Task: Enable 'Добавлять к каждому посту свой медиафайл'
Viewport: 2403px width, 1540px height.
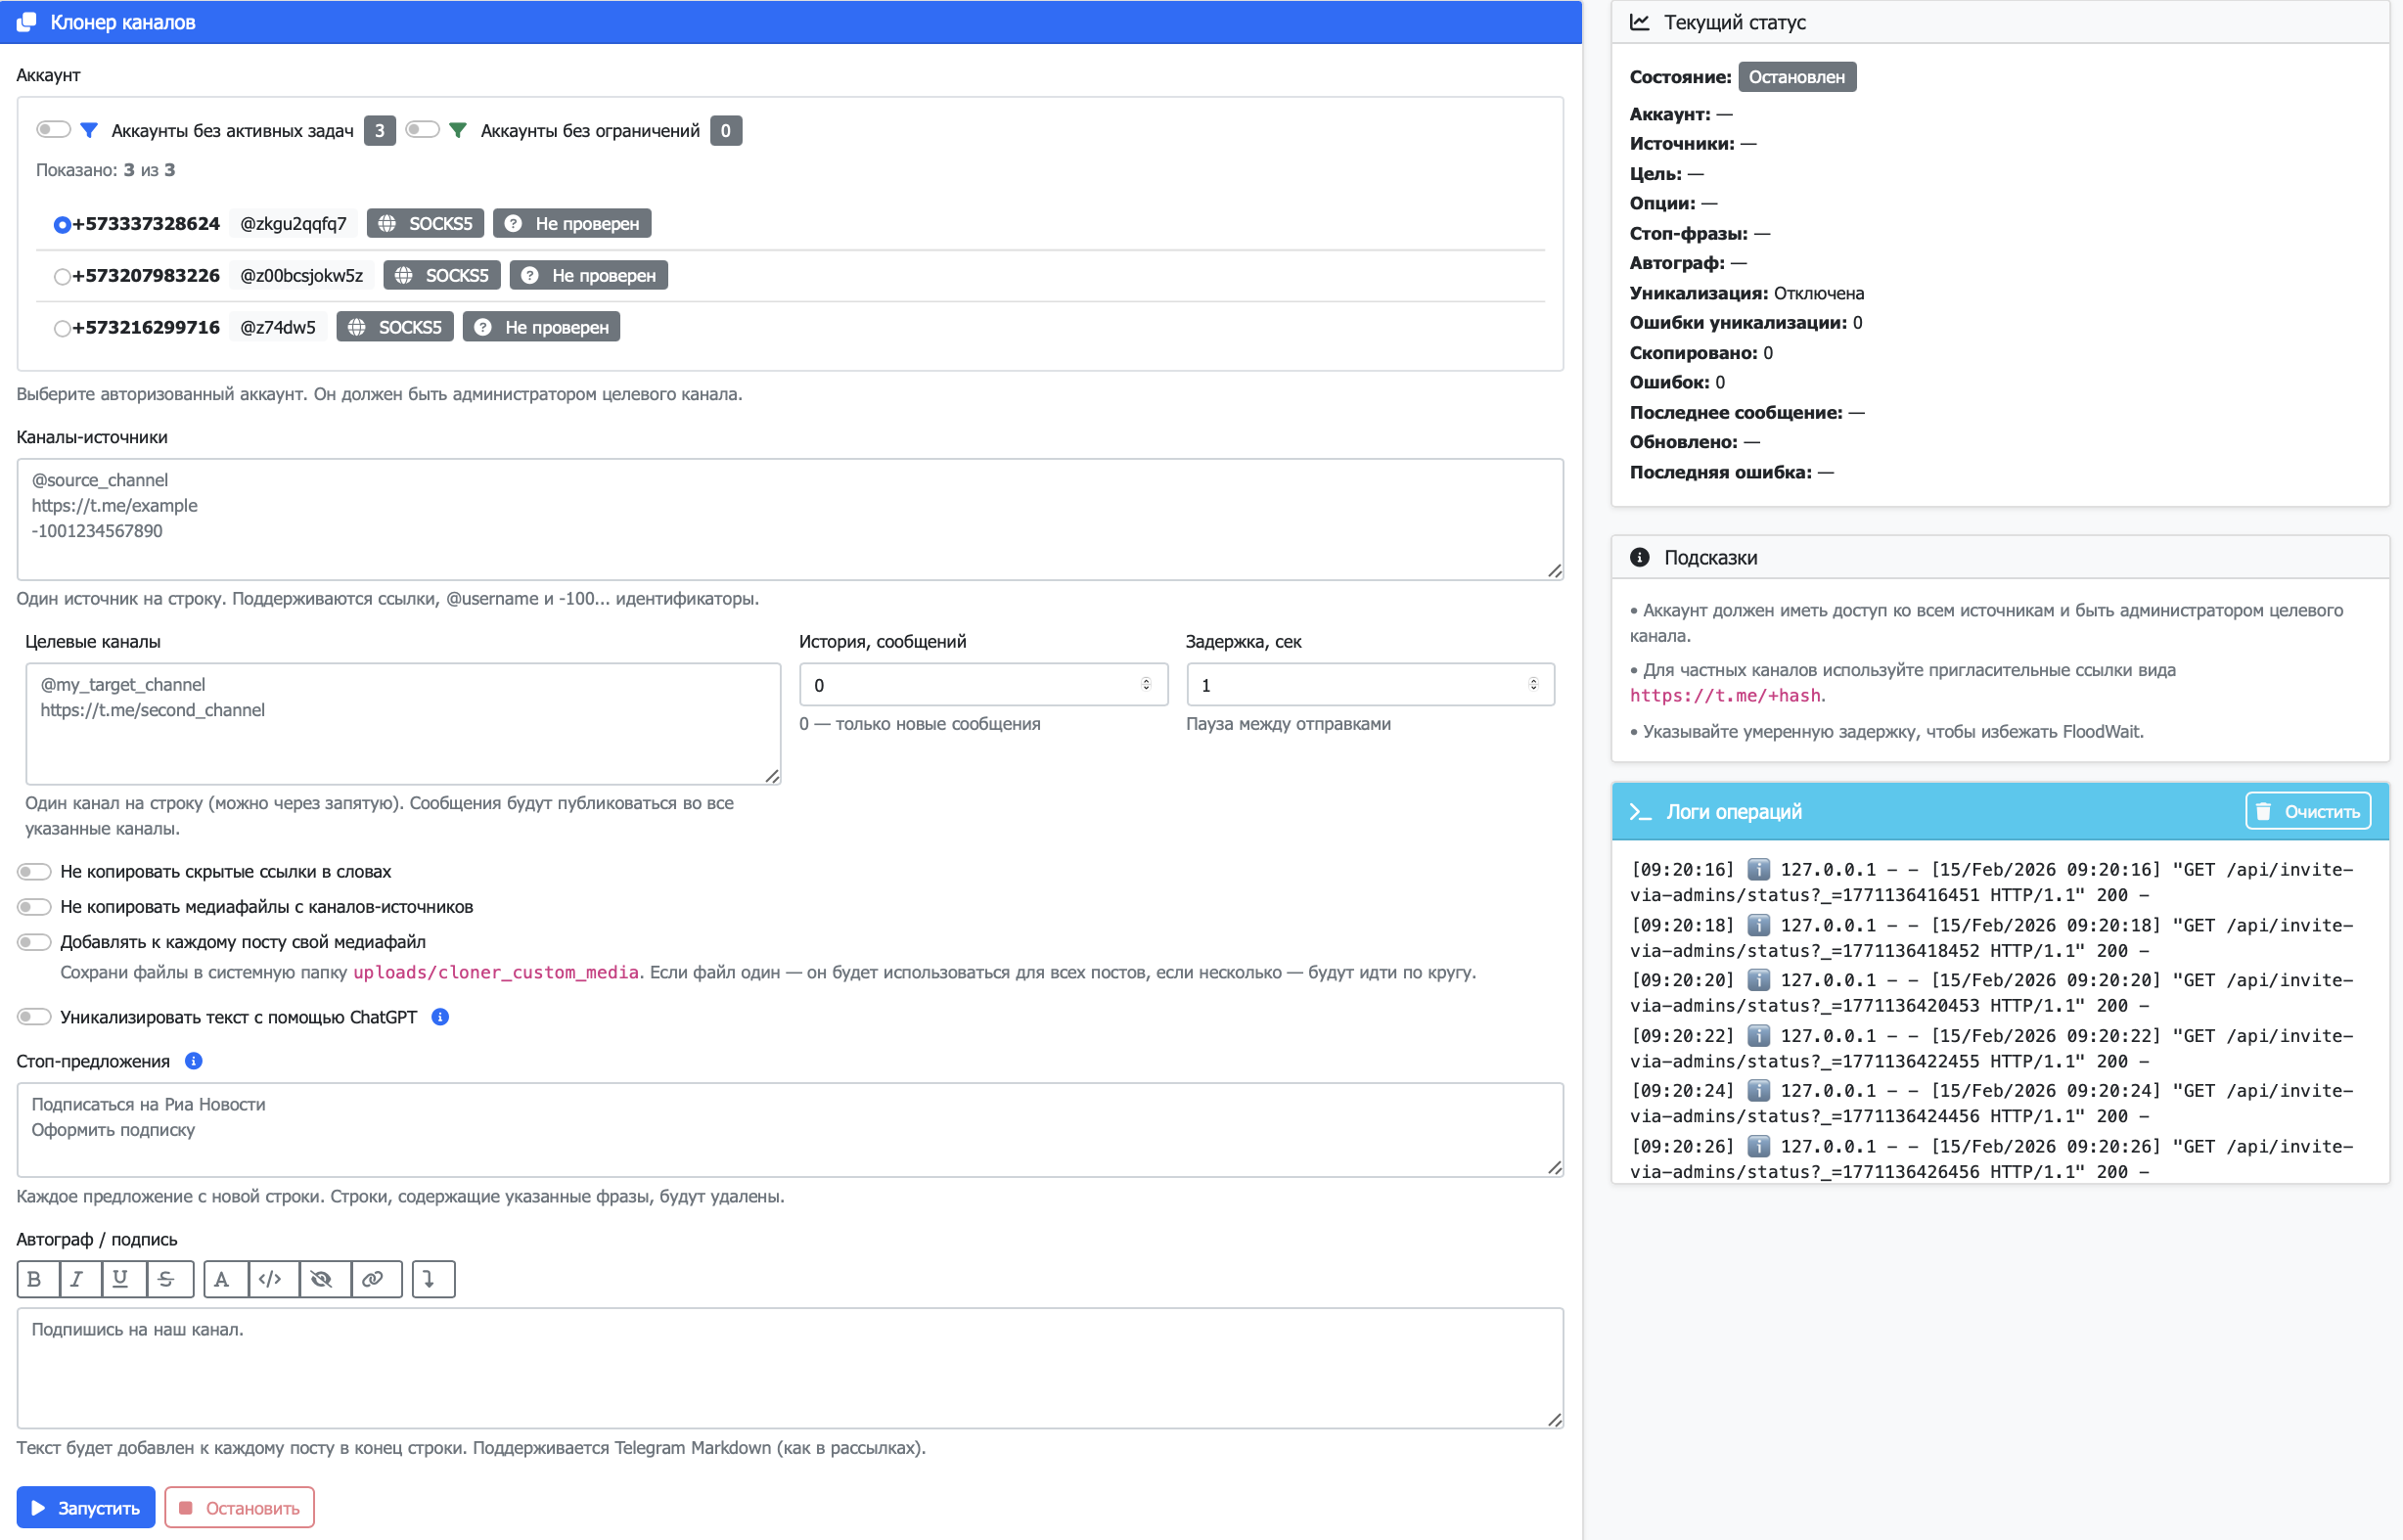Action: click(35, 942)
